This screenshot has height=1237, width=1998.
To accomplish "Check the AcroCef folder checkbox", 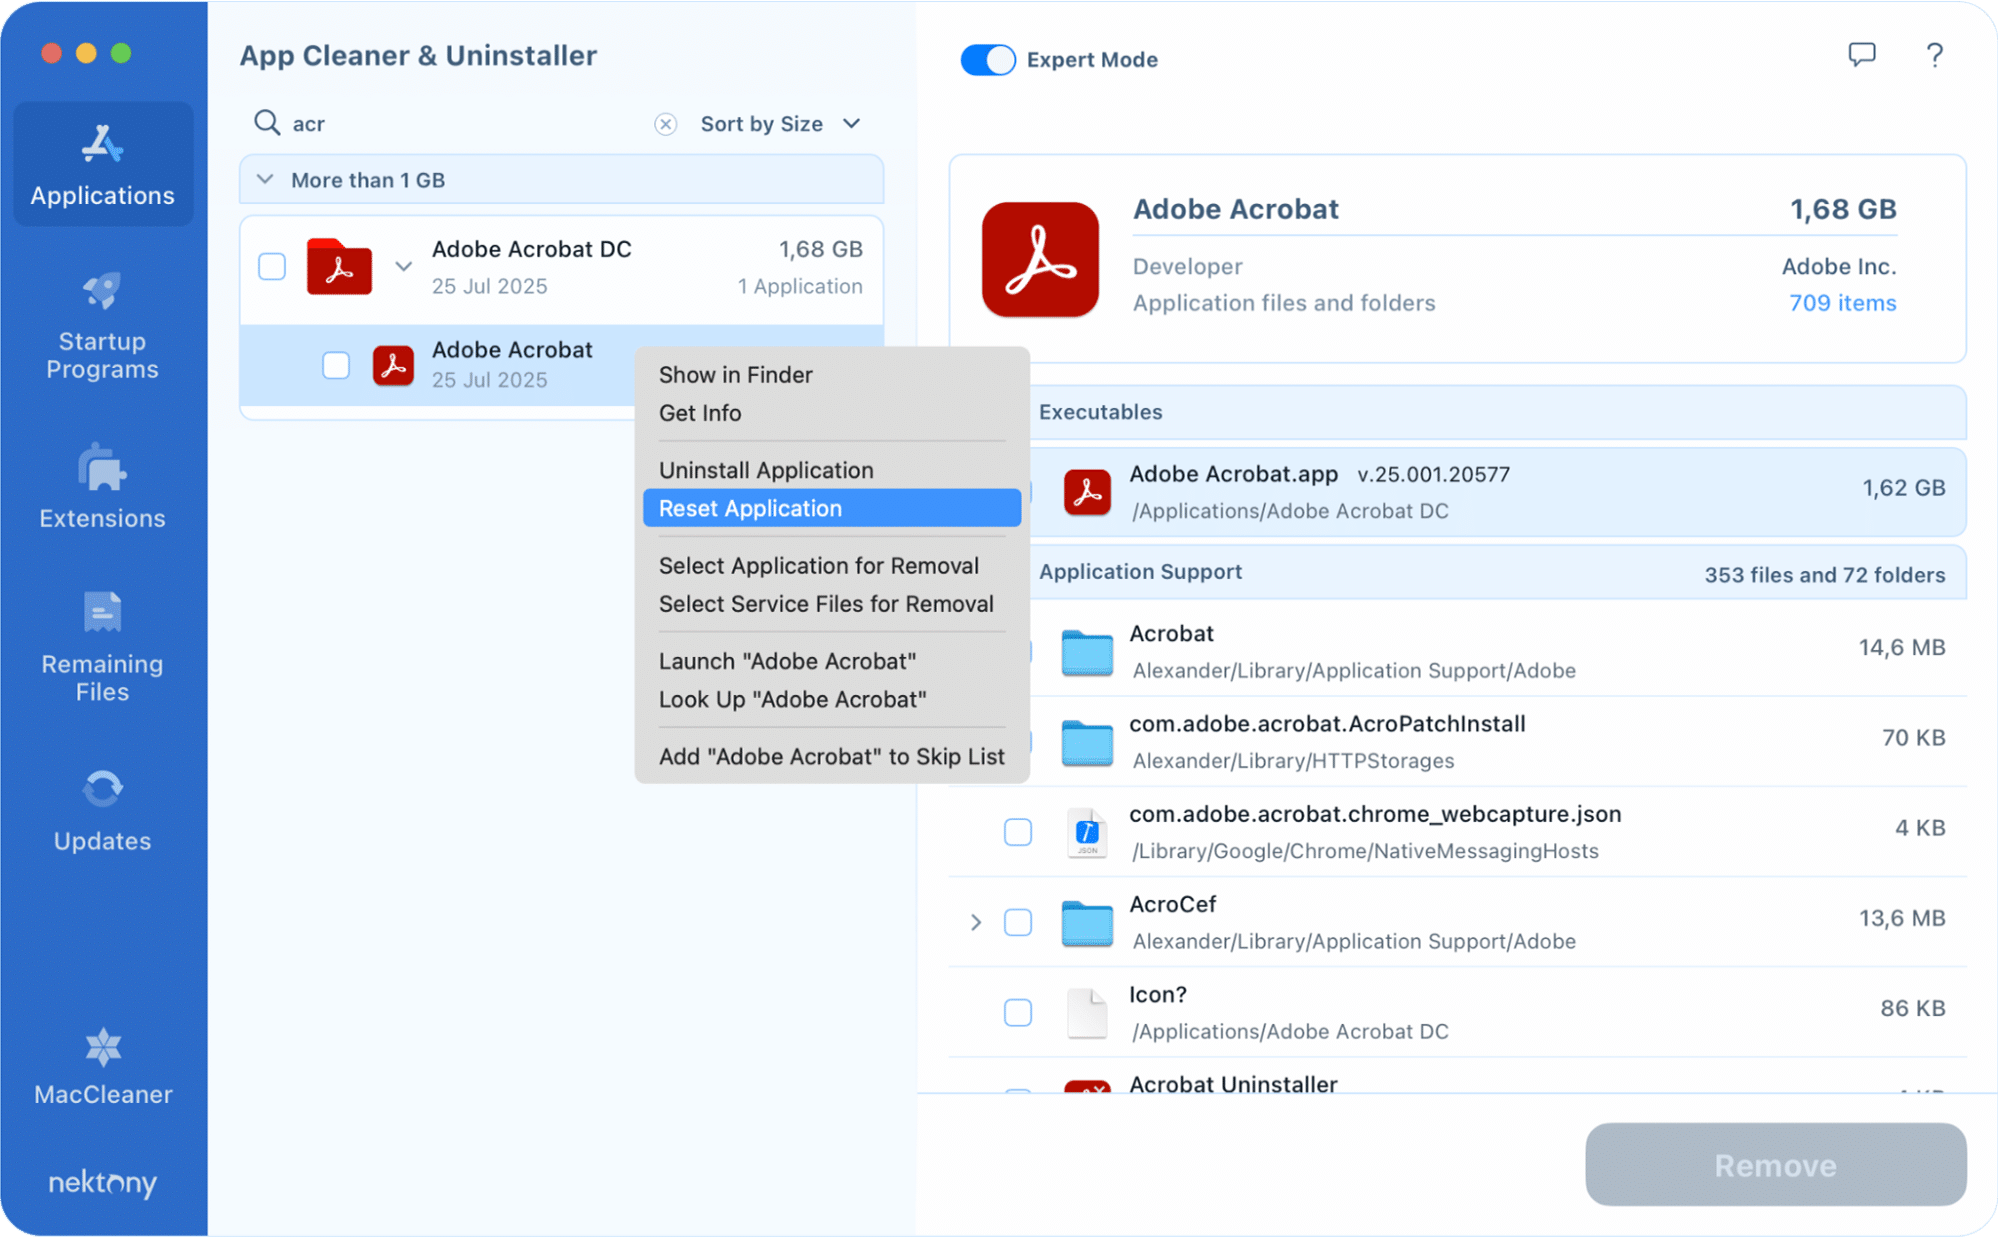I will (1017, 922).
